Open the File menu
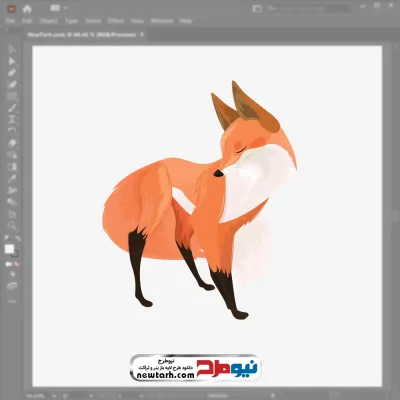The image size is (400, 400). [x=10, y=21]
